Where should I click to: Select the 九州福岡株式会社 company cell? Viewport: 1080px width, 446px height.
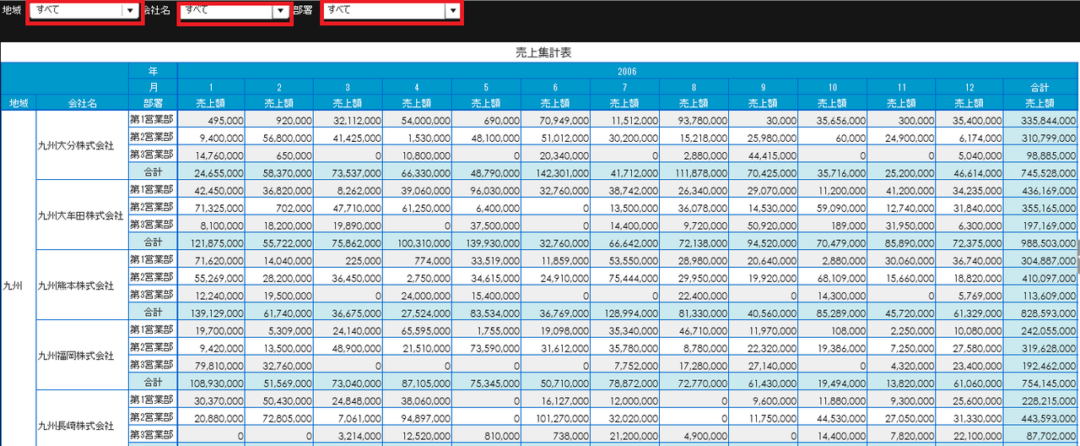(75, 354)
